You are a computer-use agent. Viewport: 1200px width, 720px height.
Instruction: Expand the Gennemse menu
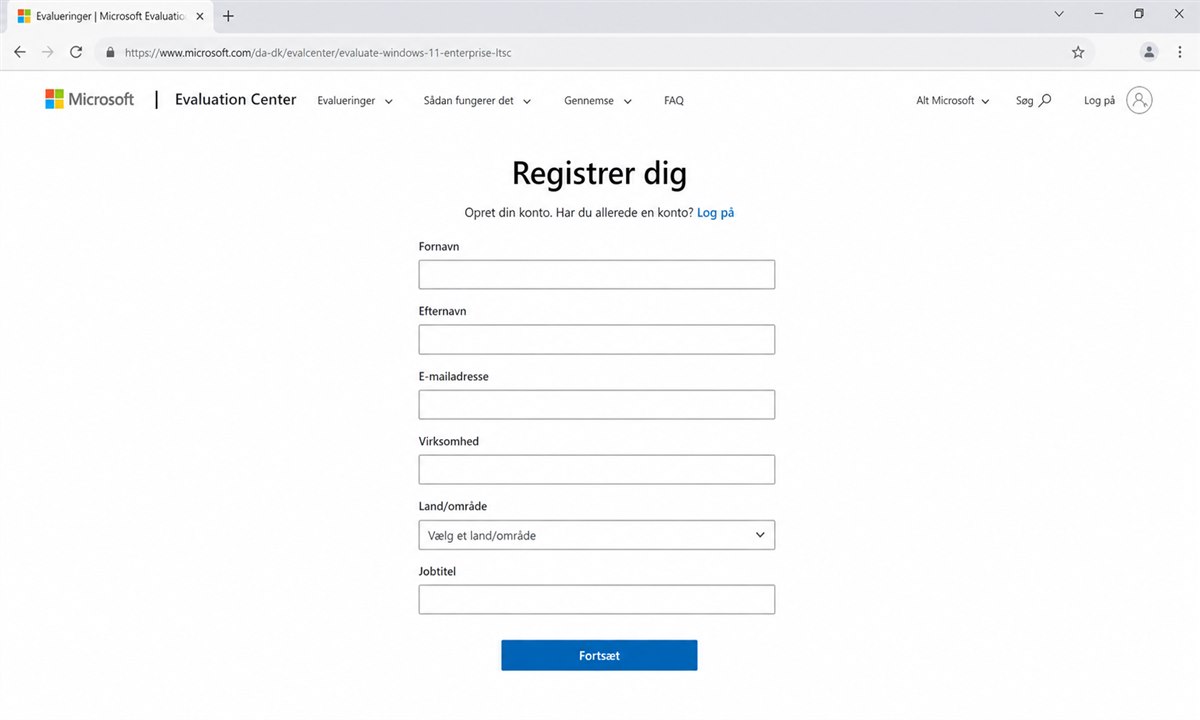598,101
